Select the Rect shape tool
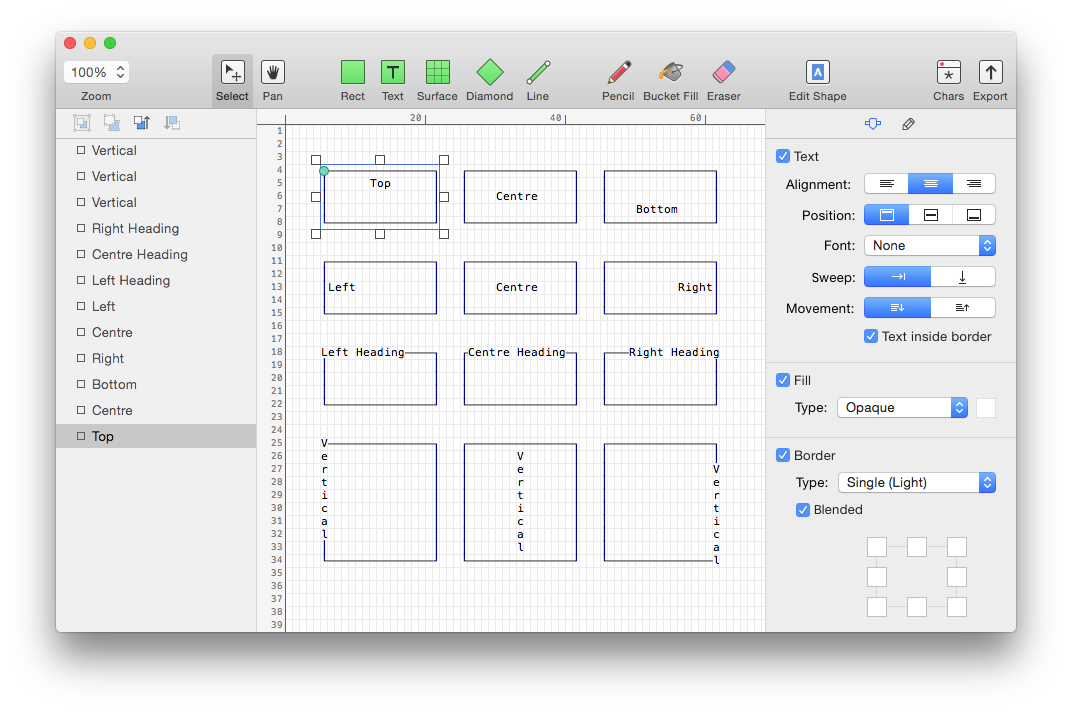The width and height of the screenshot is (1072, 712). [352, 73]
